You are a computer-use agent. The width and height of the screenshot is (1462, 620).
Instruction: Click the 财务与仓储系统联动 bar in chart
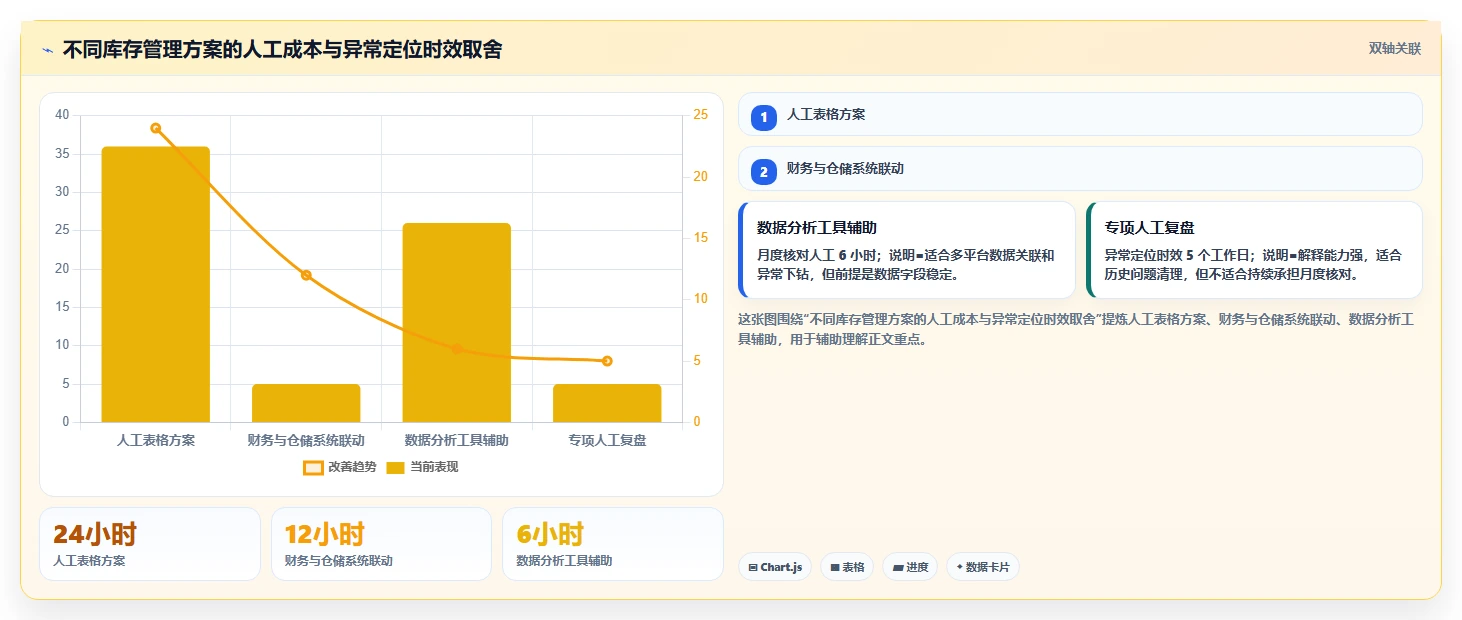click(306, 403)
